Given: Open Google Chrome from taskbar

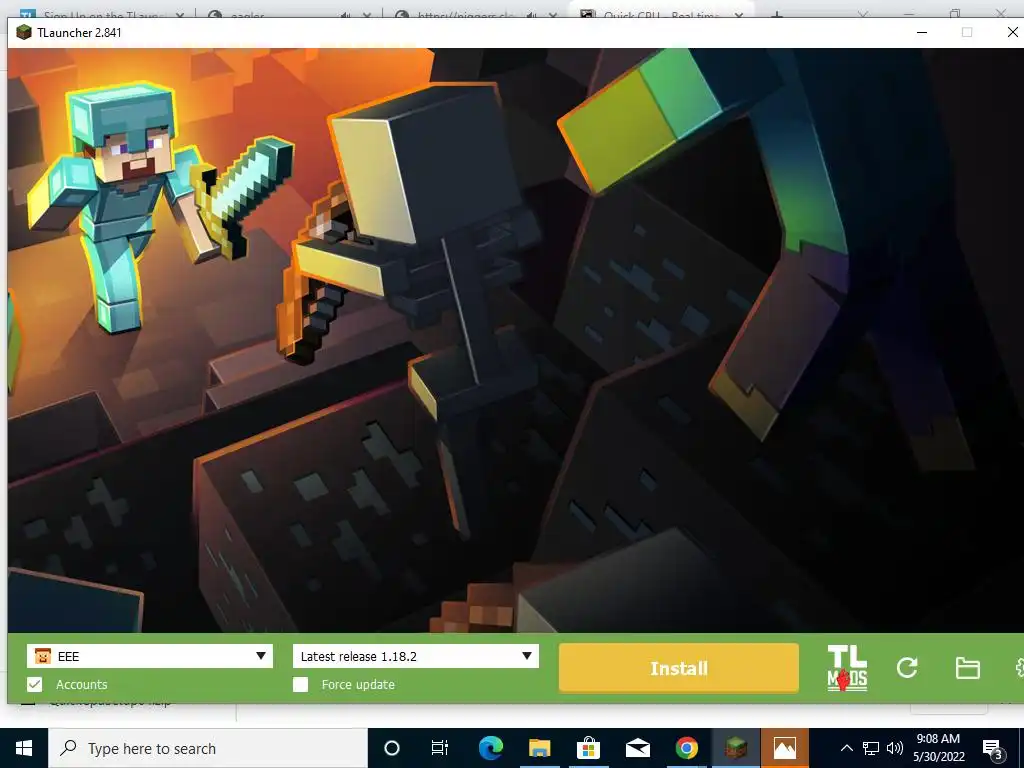Looking at the screenshot, I should (686, 748).
